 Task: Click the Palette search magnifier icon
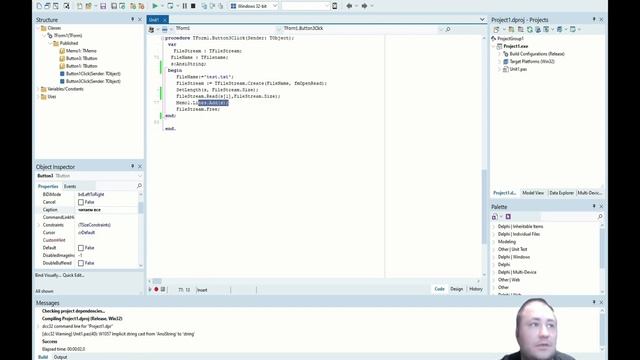coord(600,217)
